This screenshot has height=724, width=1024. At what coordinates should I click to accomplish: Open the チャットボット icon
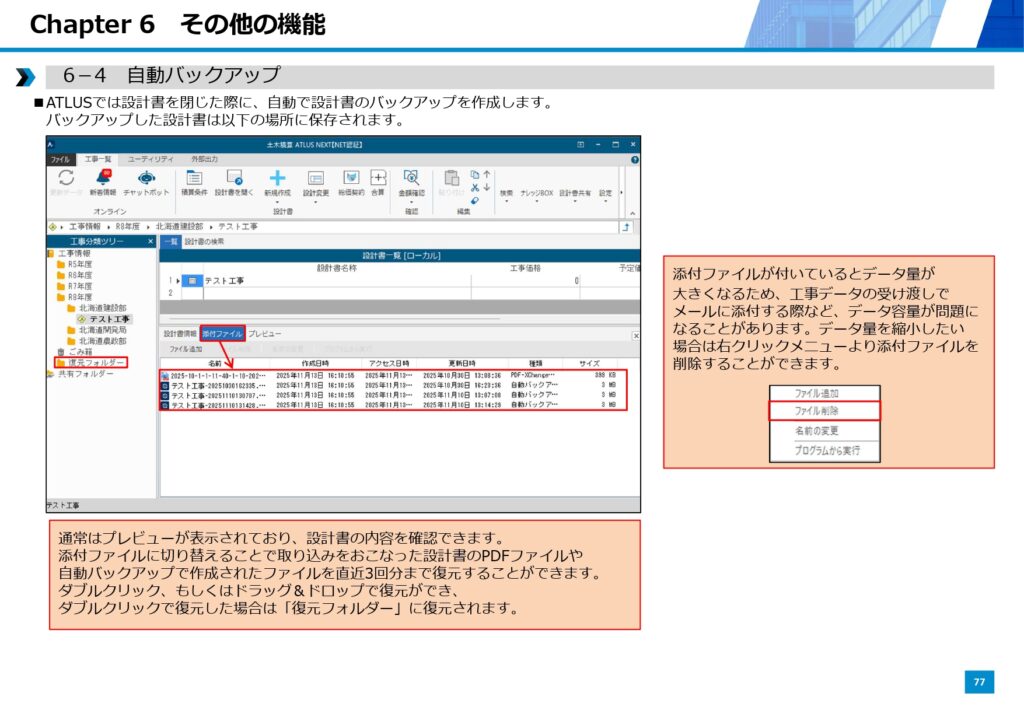146,178
